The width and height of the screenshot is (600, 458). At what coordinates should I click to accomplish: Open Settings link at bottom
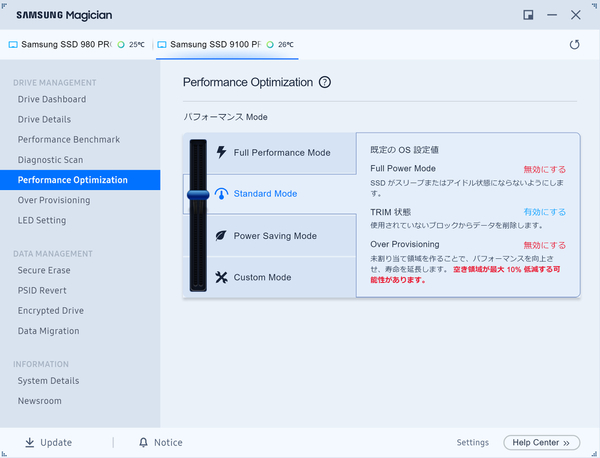click(x=473, y=442)
